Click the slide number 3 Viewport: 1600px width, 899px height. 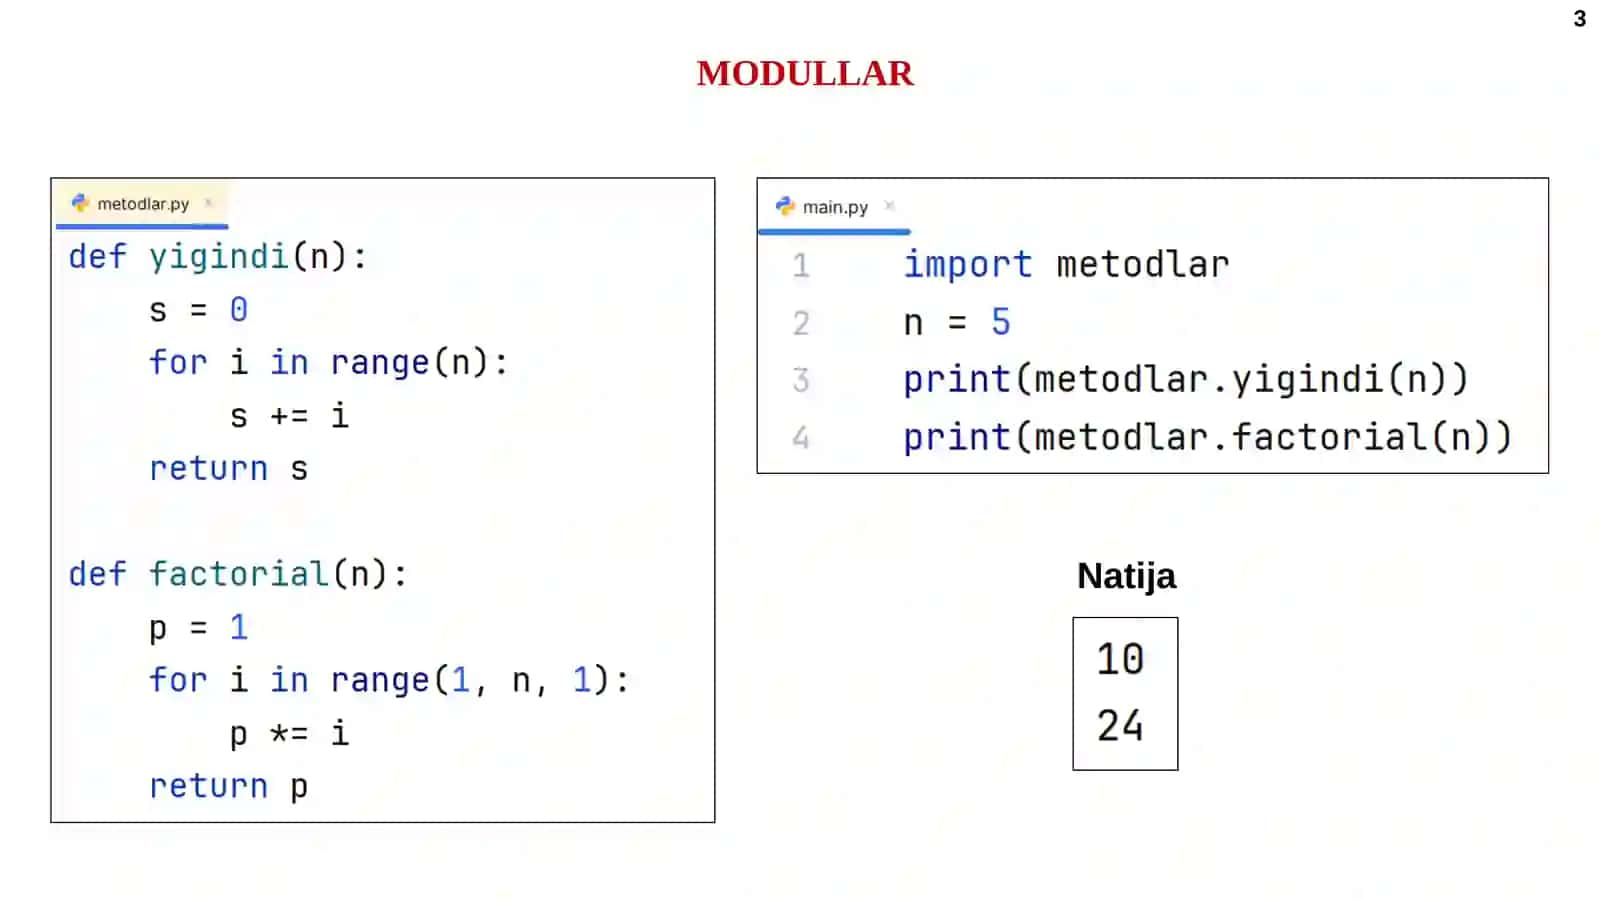pos(1579,19)
